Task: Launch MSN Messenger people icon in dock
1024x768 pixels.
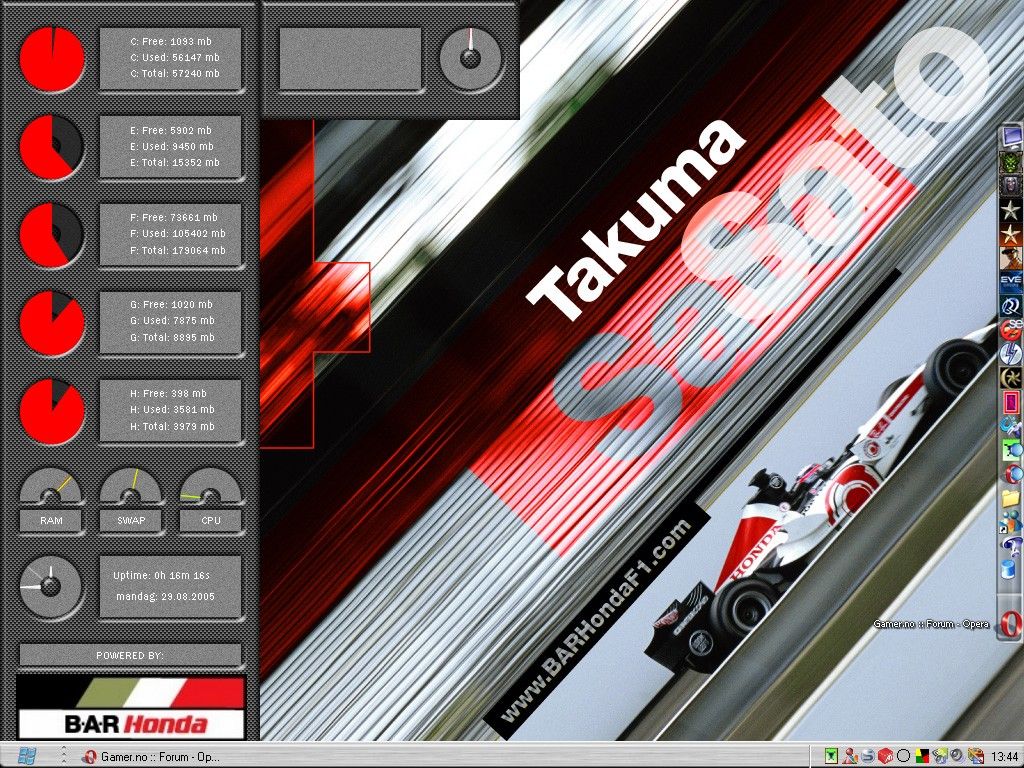Action: tap(1010, 522)
